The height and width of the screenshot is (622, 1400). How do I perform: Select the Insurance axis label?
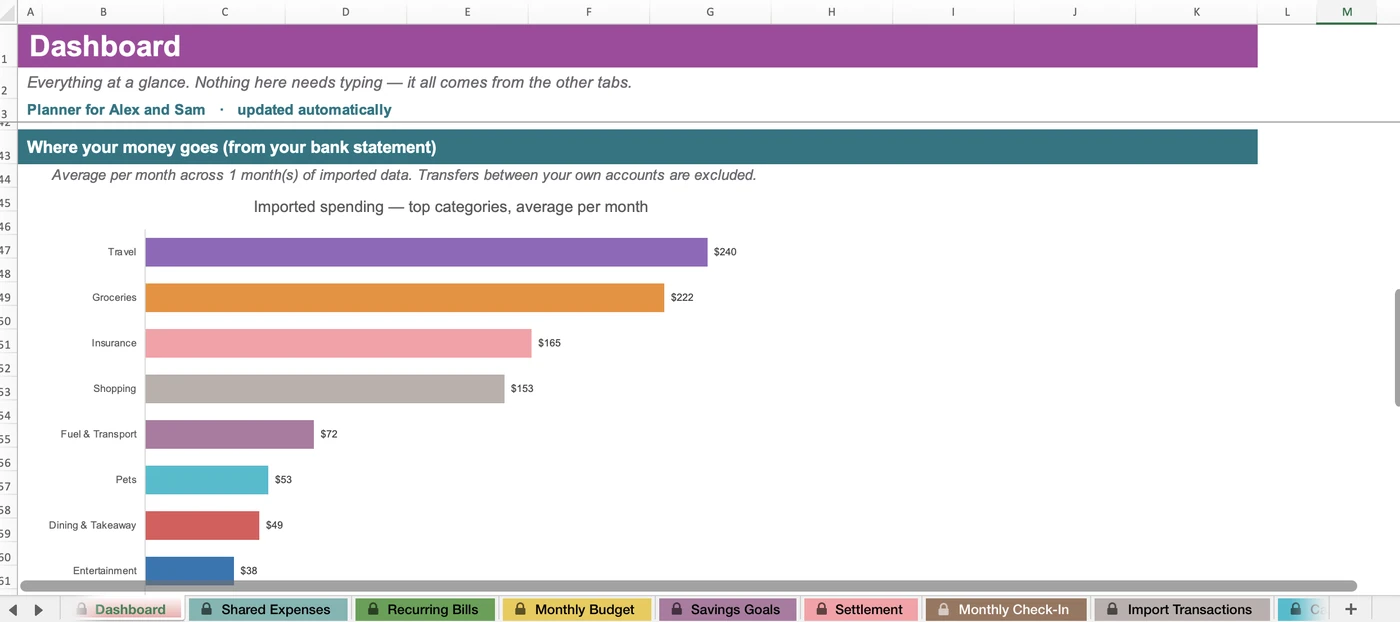pyautogui.click(x=114, y=343)
